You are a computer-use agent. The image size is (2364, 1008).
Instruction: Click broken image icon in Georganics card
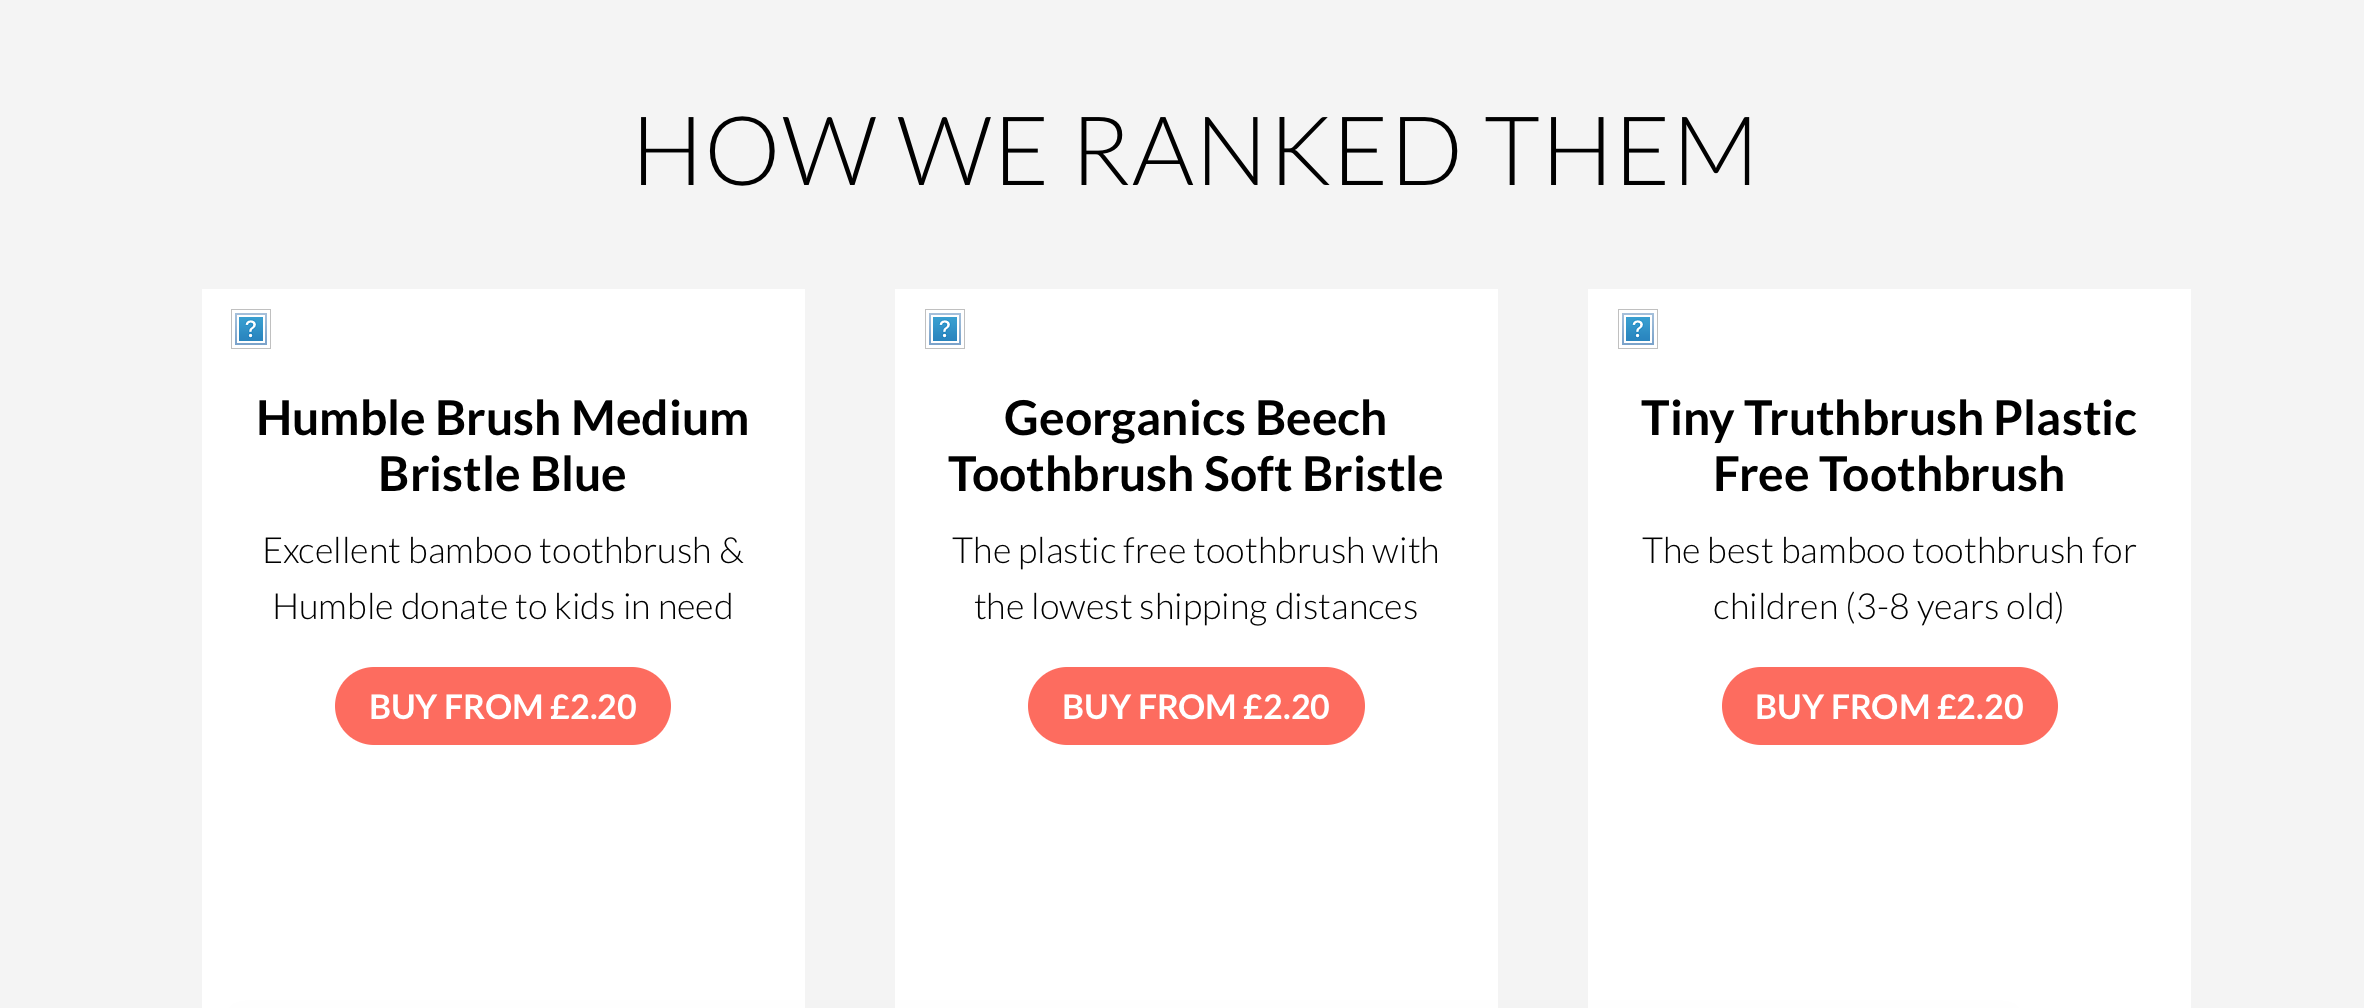click(944, 329)
